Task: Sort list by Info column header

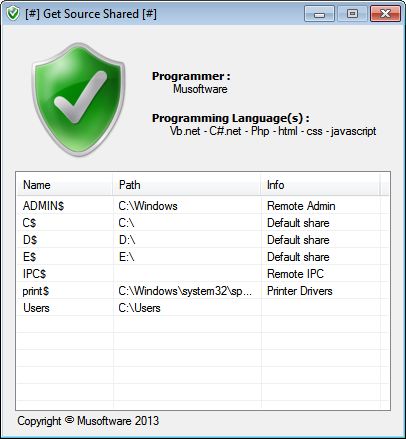Action: point(320,185)
